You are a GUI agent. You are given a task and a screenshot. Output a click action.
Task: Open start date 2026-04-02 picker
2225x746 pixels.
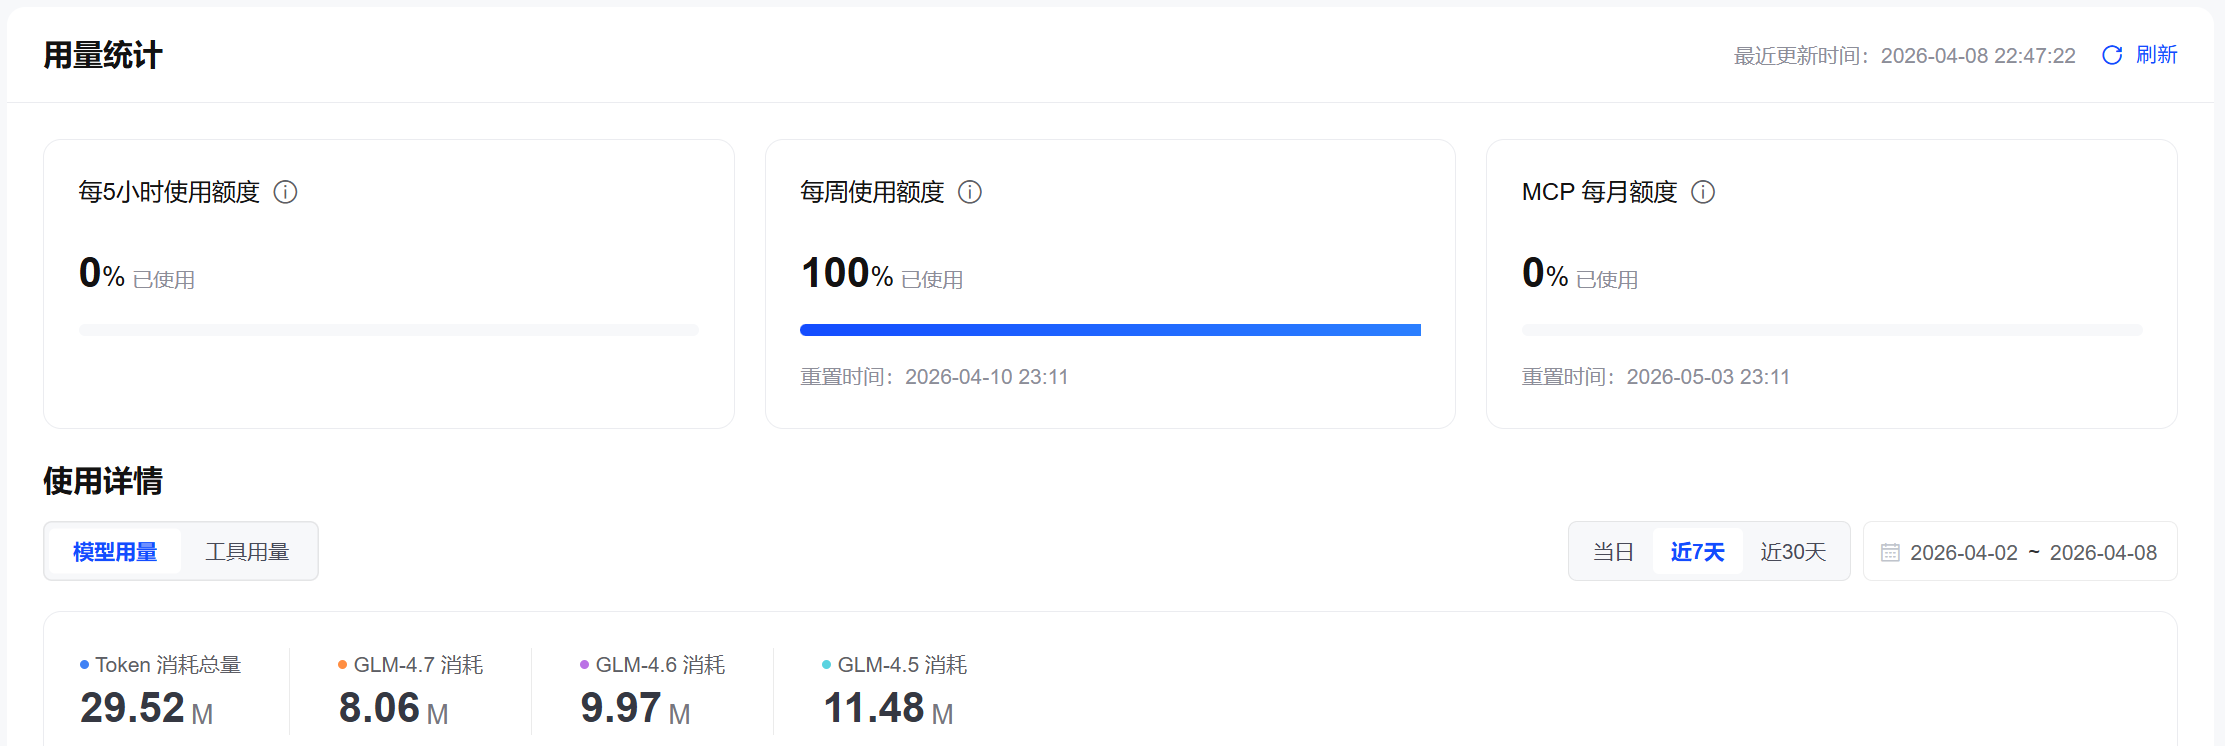1964,552
